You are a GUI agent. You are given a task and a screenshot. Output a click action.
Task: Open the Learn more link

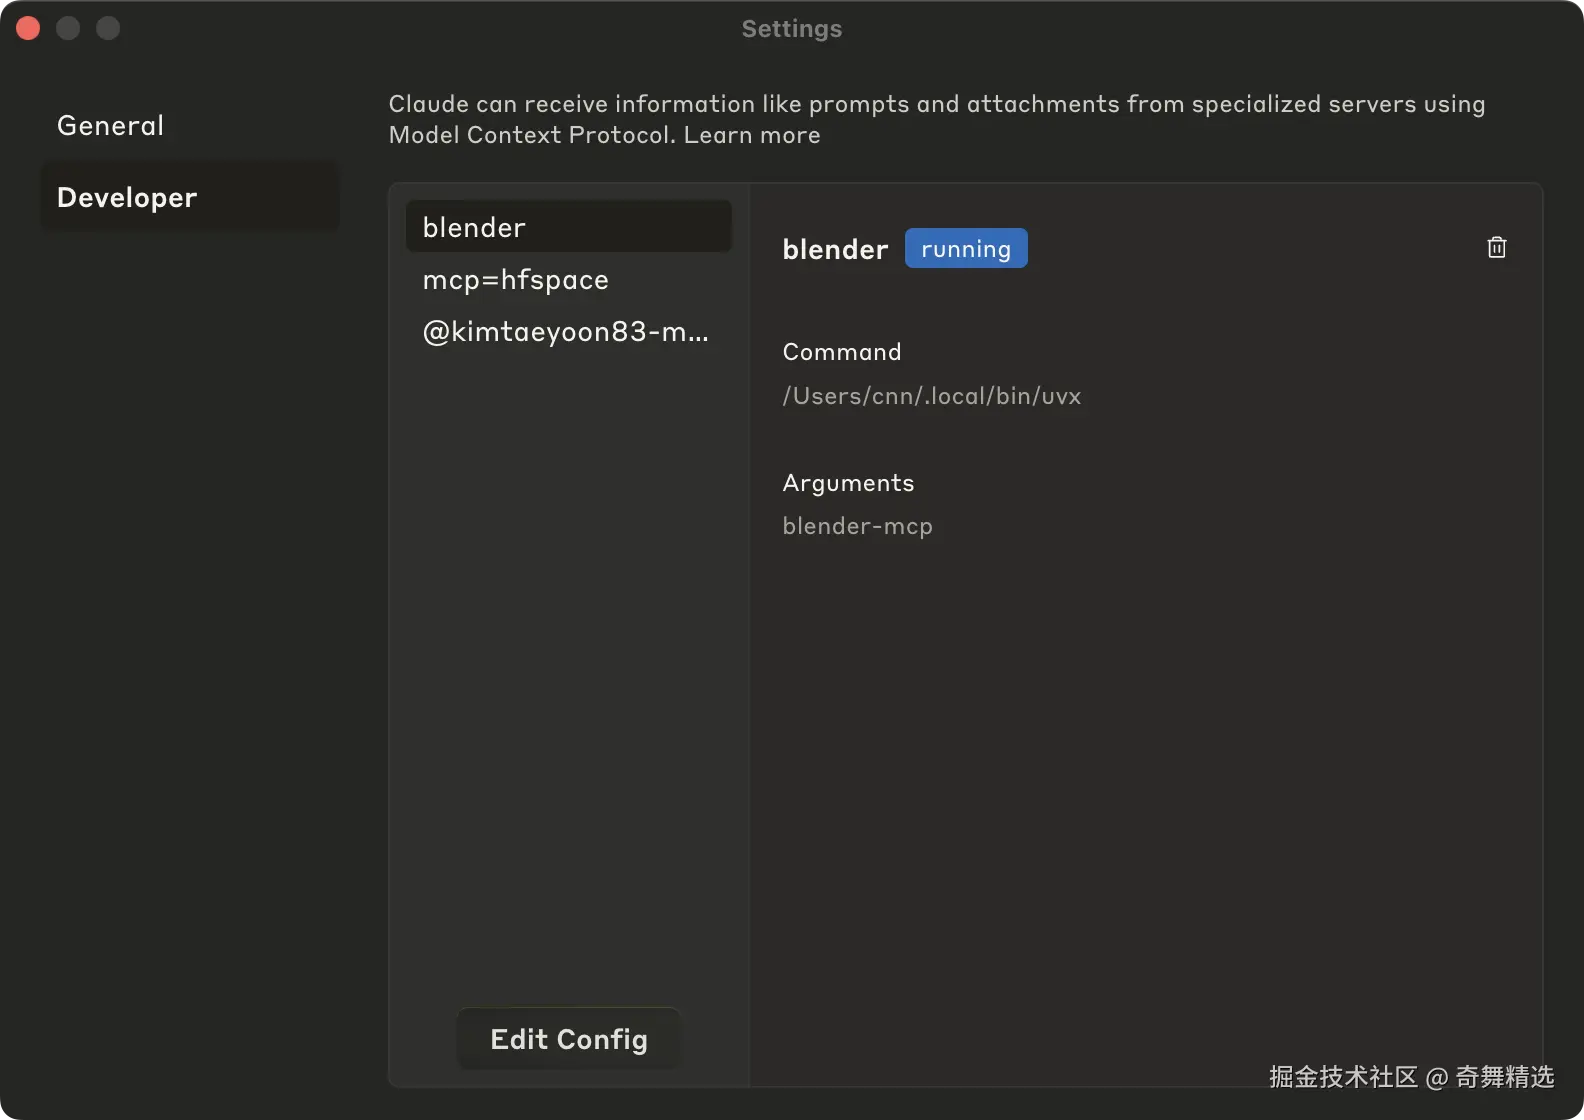752,135
